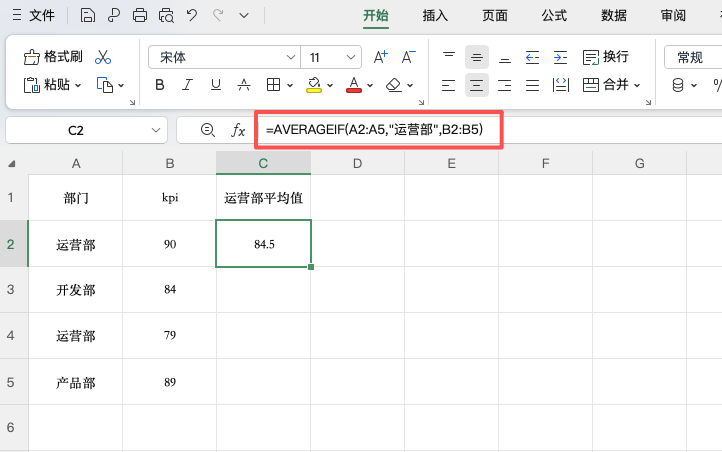The width and height of the screenshot is (722, 452).
Task: Open font settings dialog launcher
Action: [x=421, y=102]
